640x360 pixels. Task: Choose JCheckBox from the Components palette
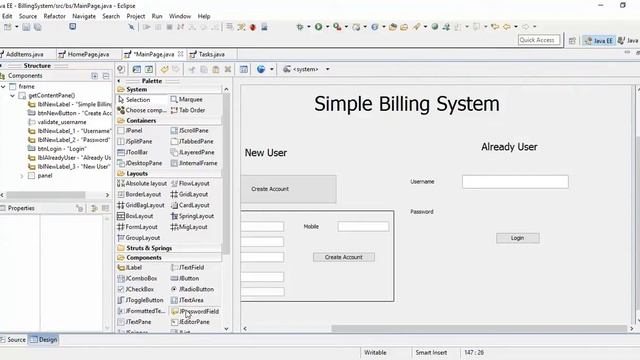(136, 289)
